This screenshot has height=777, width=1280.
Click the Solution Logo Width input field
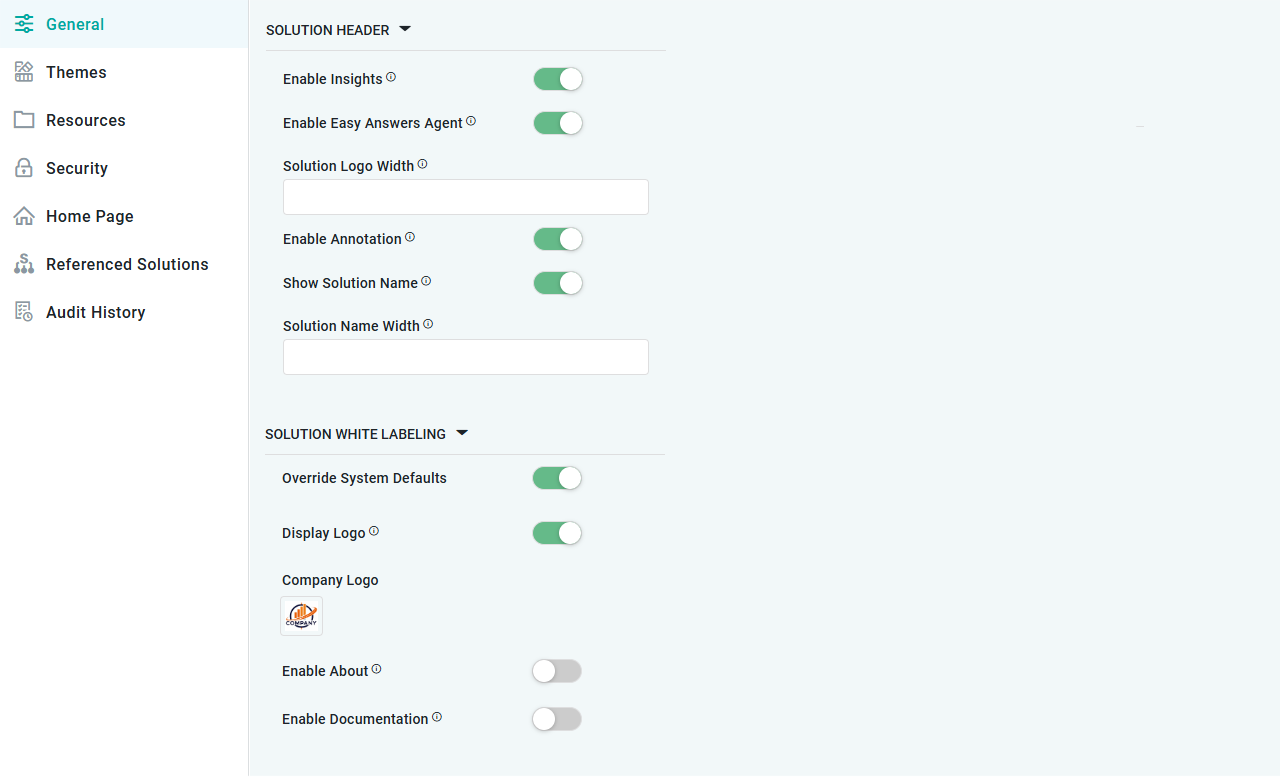466,197
